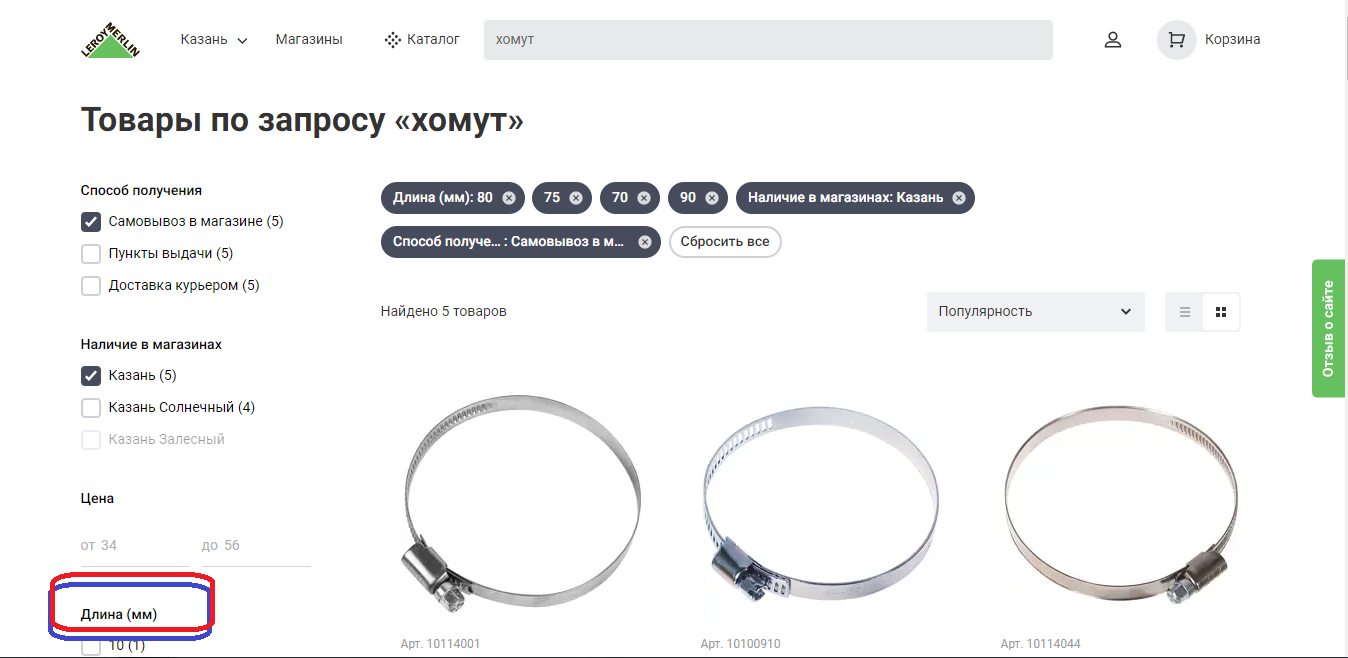Open the Отзыв о сайте feedback tab

point(1329,328)
